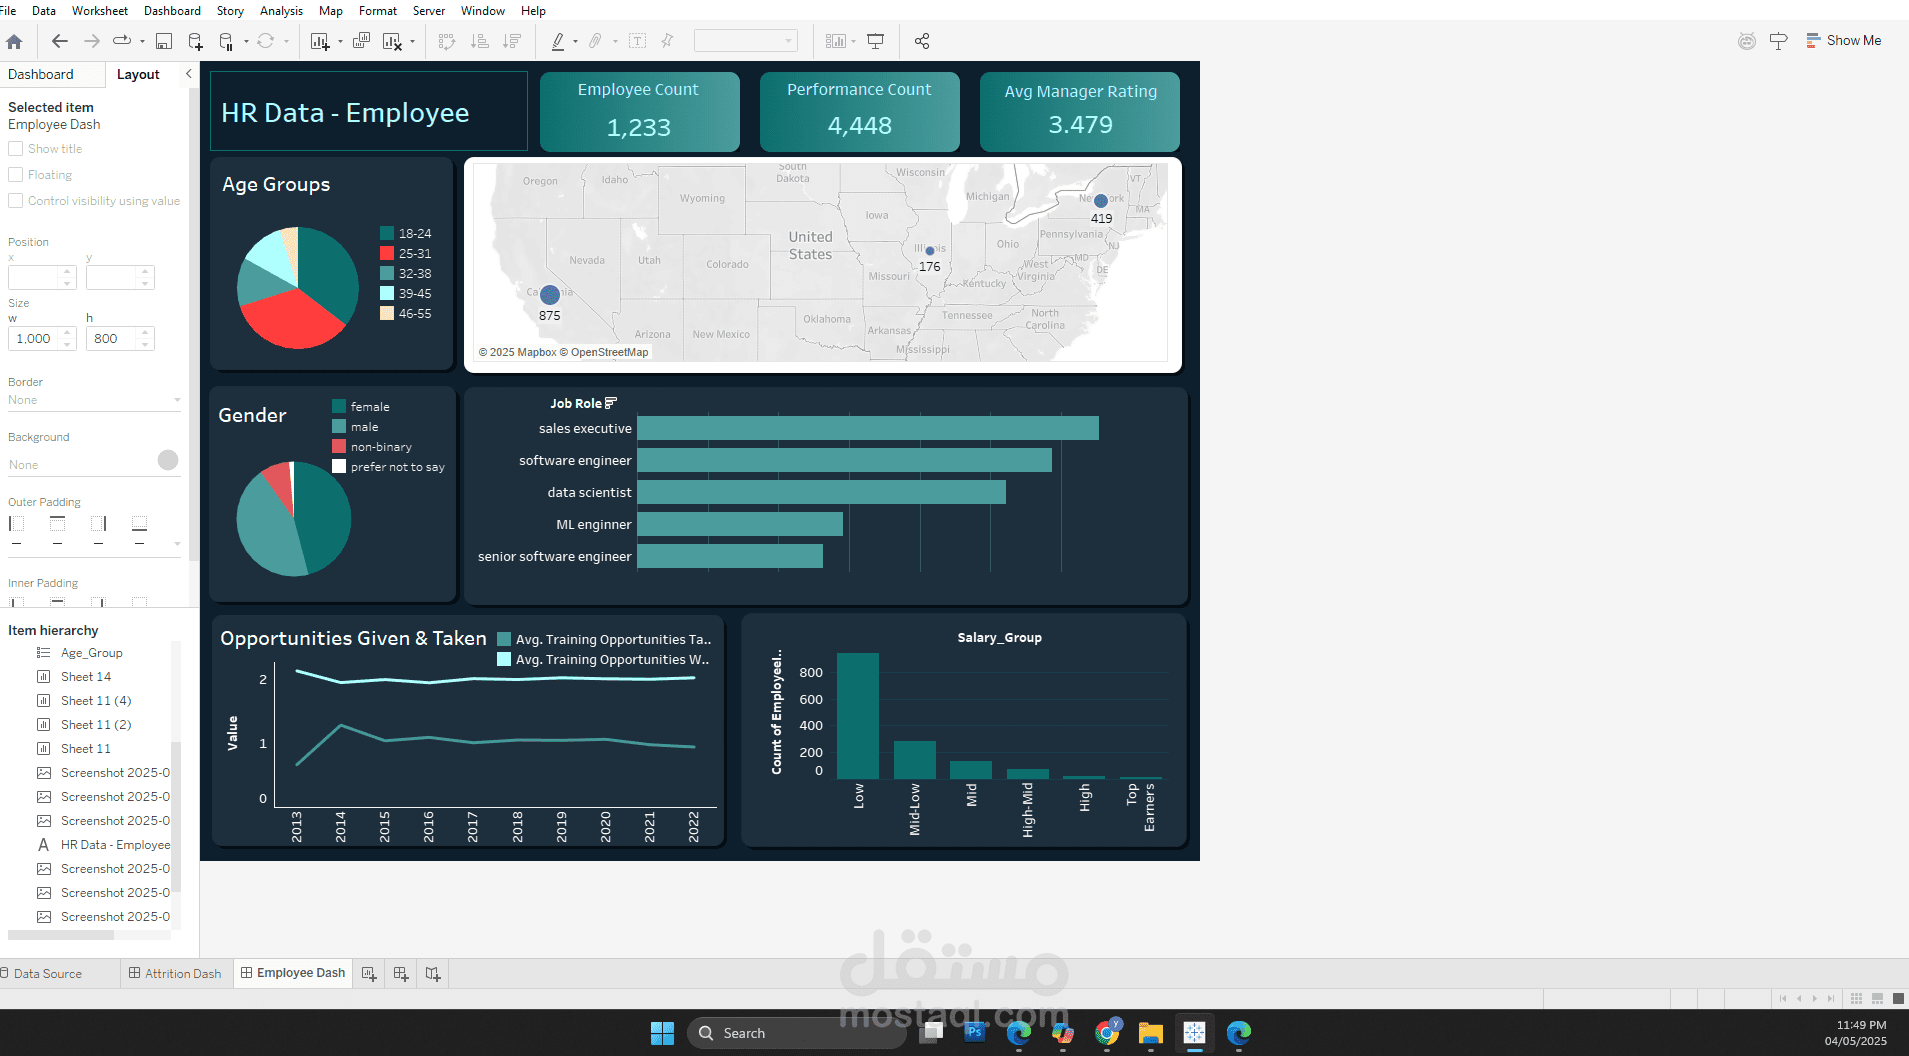Switch to the Attrition Dash tab
This screenshot has height=1056, width=1909.
click(175, 973)
